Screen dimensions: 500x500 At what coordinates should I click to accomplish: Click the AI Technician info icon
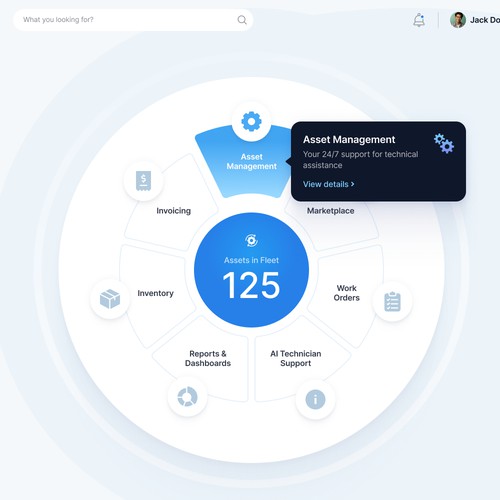pos(315,399)
